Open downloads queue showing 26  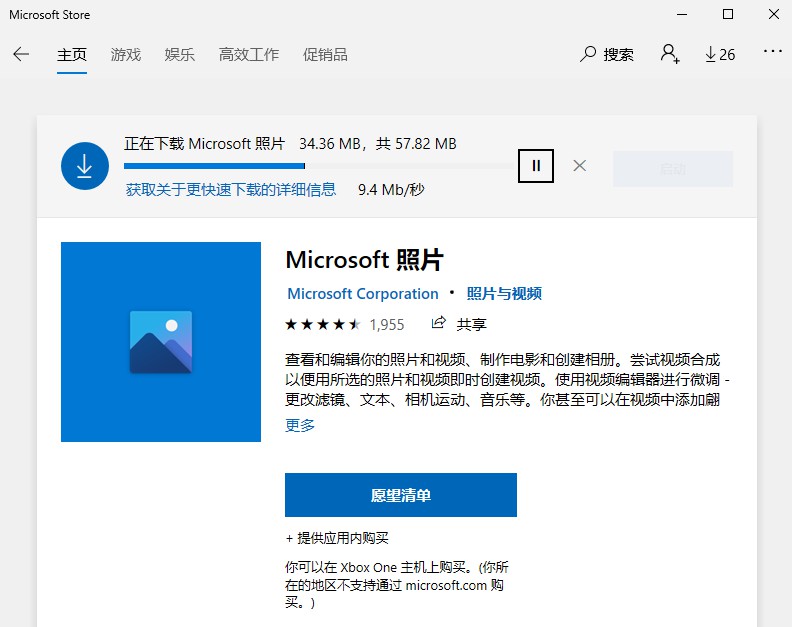coord(720,54)
